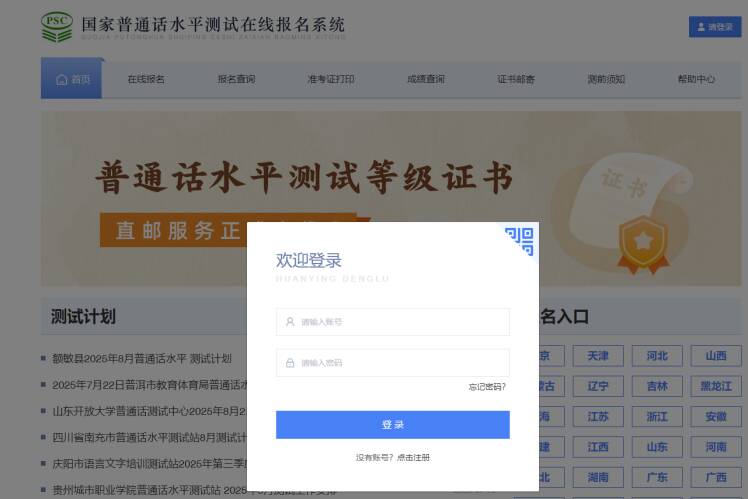Open the 在线报名 menu item
The image size is (748, 499).
click(146, 79)
